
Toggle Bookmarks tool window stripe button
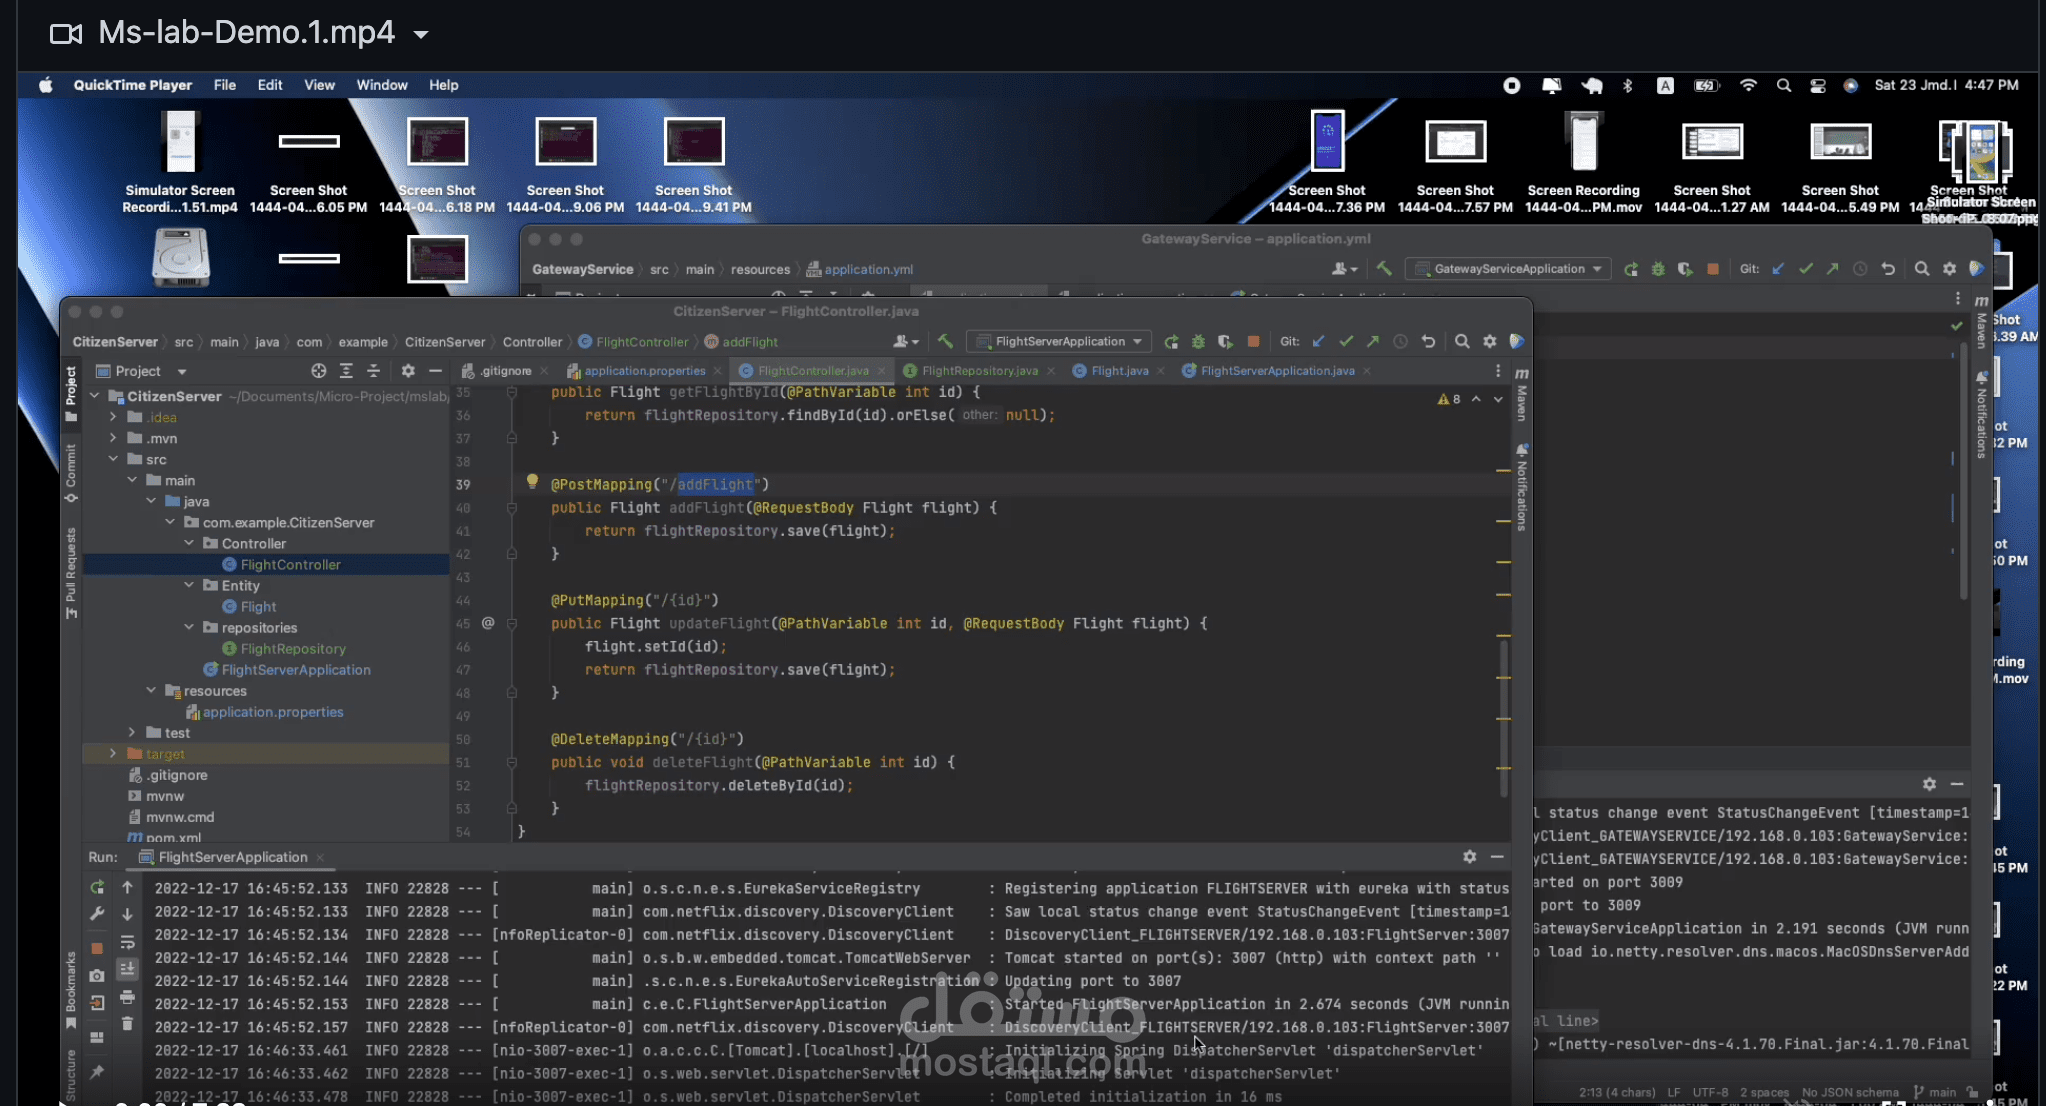pyautogui.click(x=71, y=990)
